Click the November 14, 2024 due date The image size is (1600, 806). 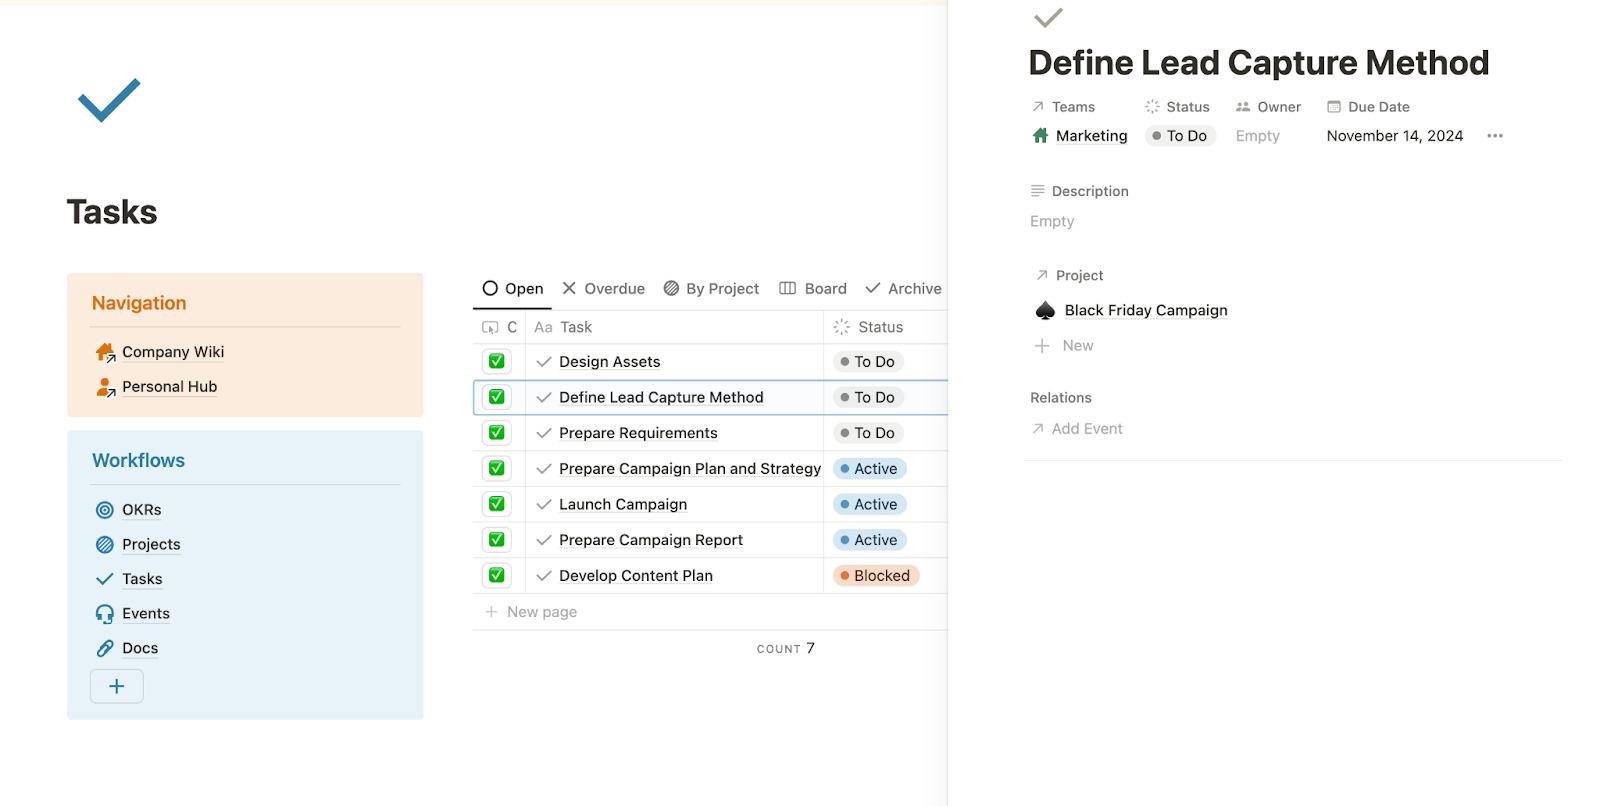1394,136
